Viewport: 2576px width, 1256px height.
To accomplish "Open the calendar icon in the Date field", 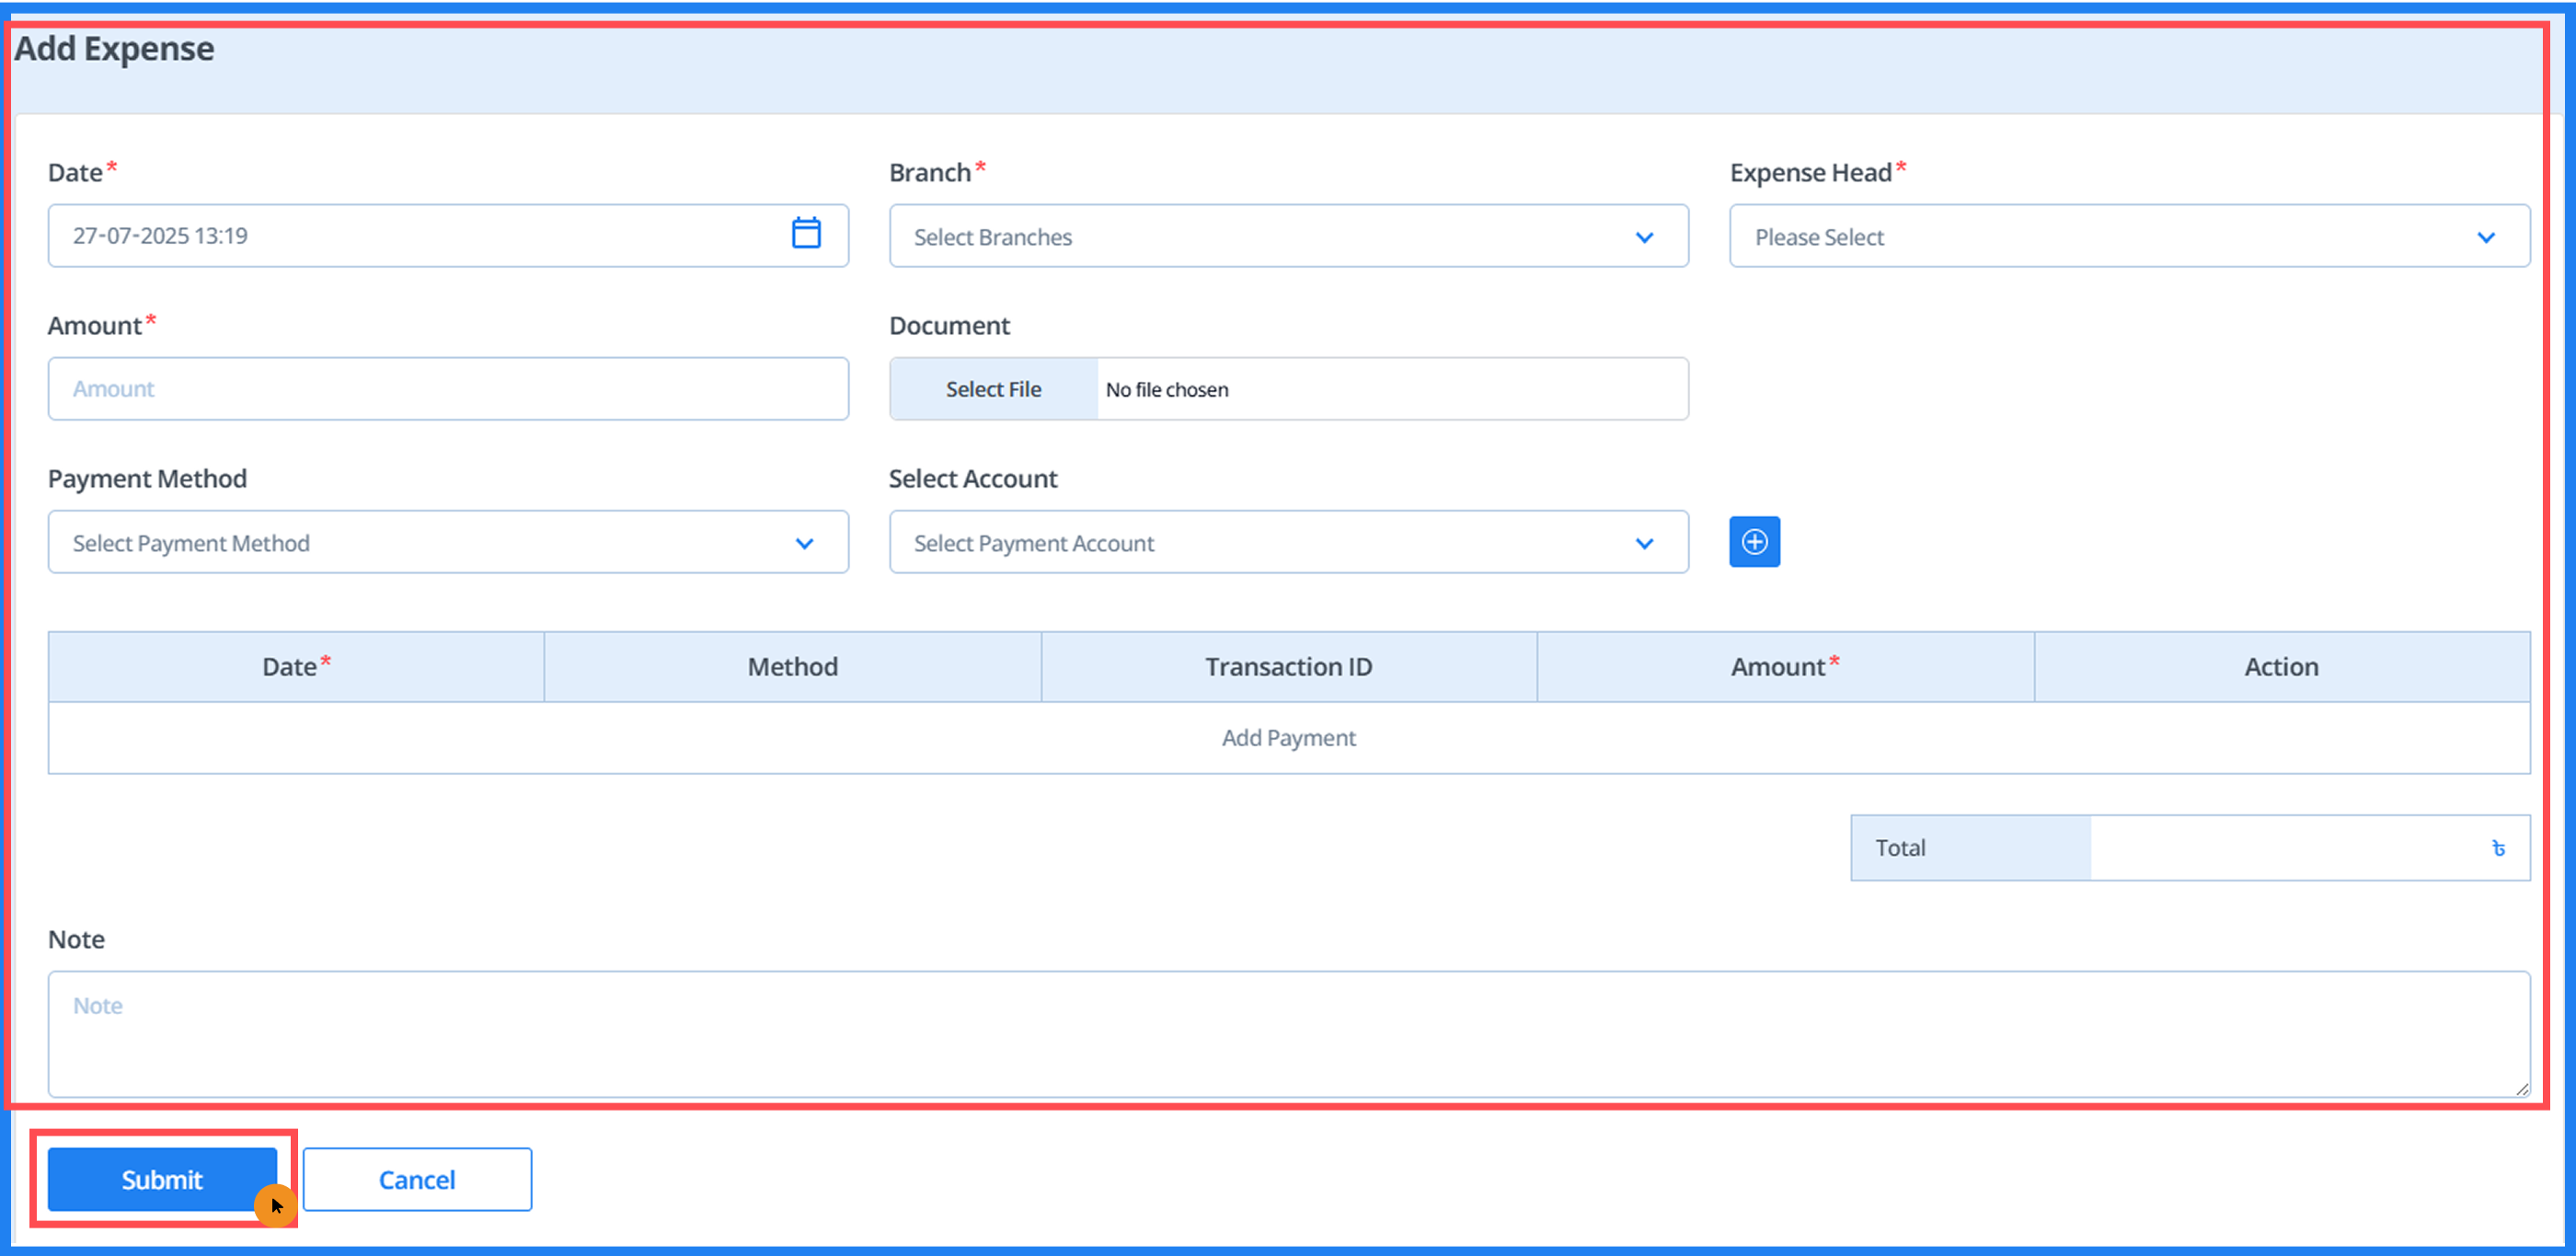I will 806,235.
